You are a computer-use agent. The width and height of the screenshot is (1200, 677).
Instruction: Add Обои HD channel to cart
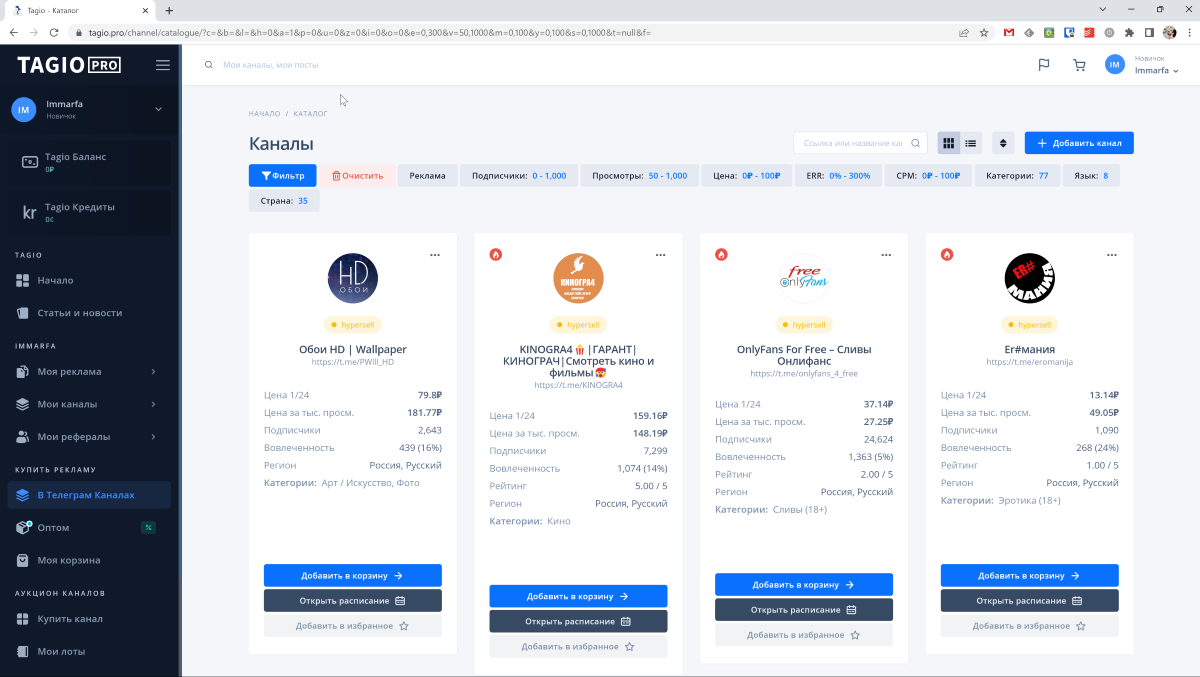click(x=353, y=576)
